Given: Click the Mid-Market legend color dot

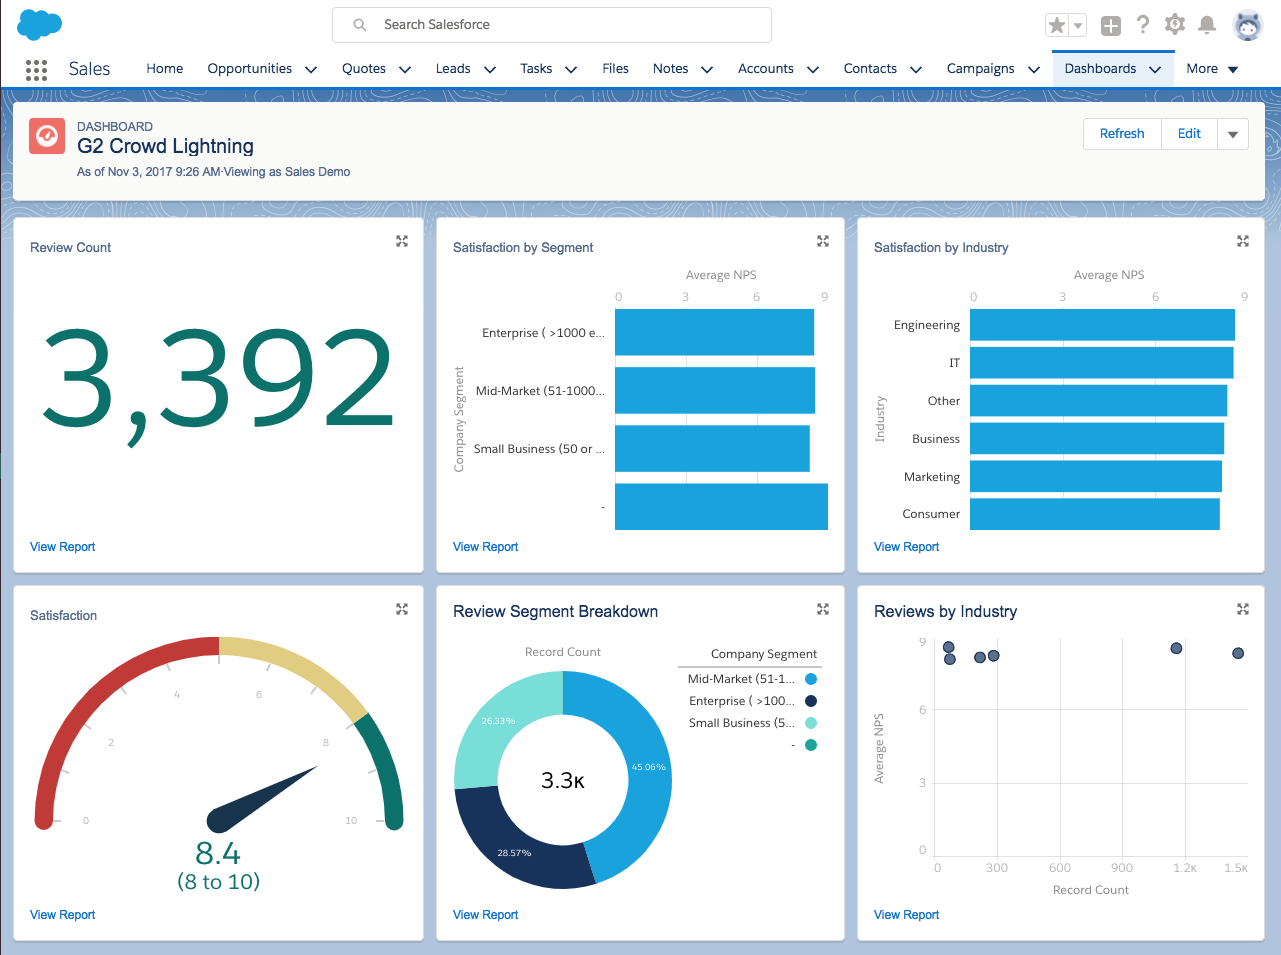Looking at the screenshot, I should coord(811,679).
